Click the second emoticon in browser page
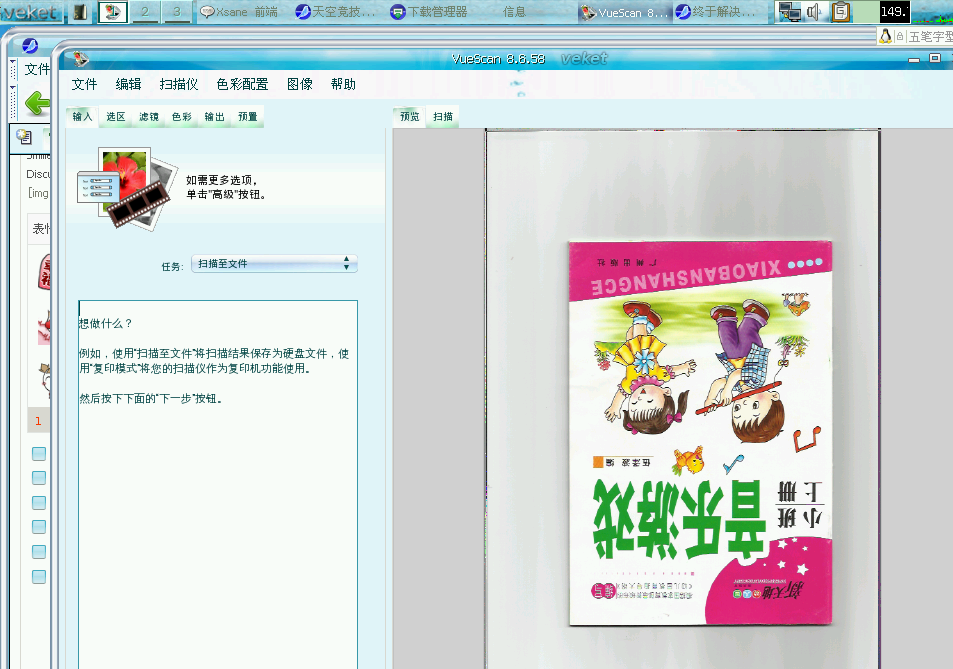Screen dimensions: 953x669 click(44, 328)
